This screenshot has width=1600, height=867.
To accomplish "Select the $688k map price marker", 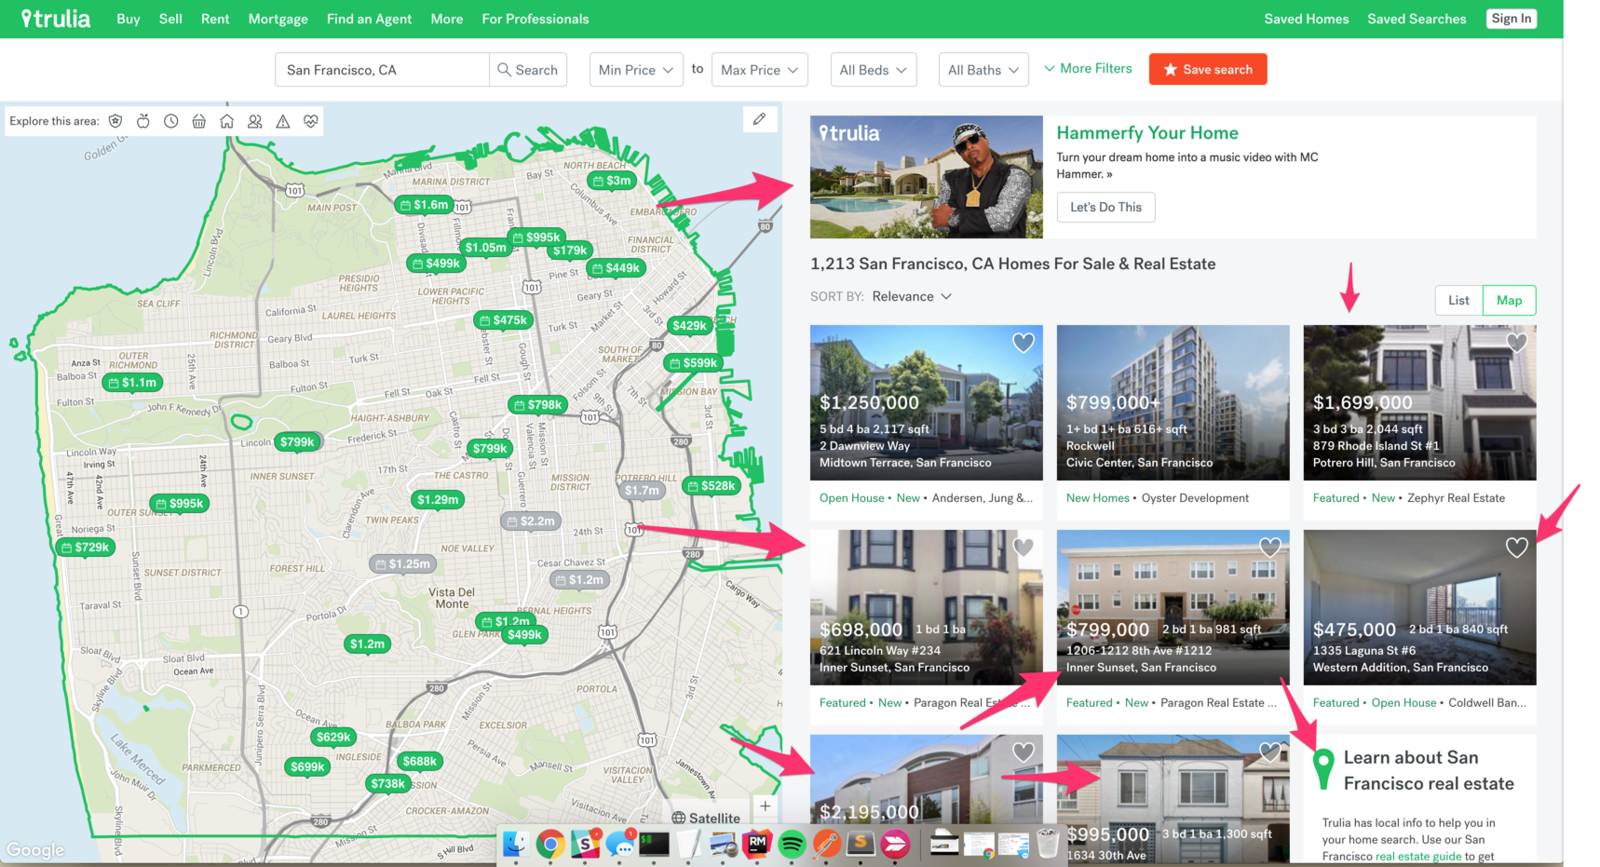I will [420, 761].
